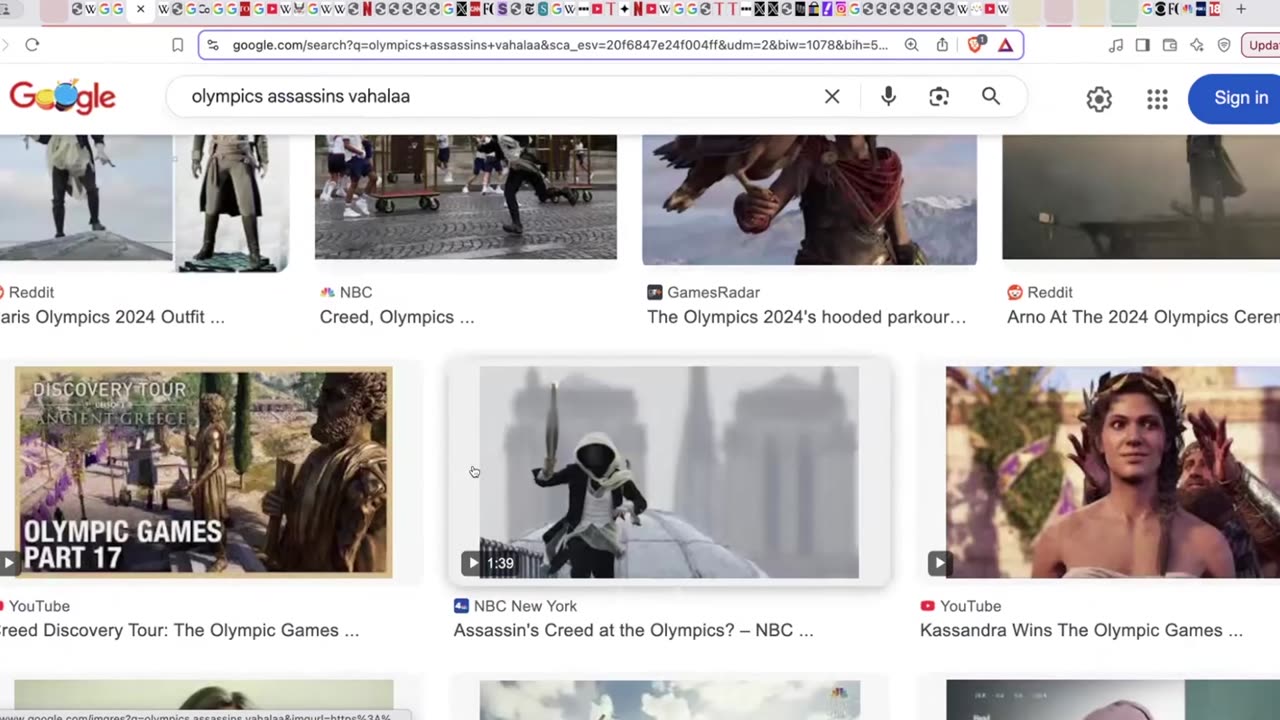Image resolution: width=1280 pixels, height=720 pixels.
Task: Click the Reddit label above Arno title
Action: (x=1040, y=292)
